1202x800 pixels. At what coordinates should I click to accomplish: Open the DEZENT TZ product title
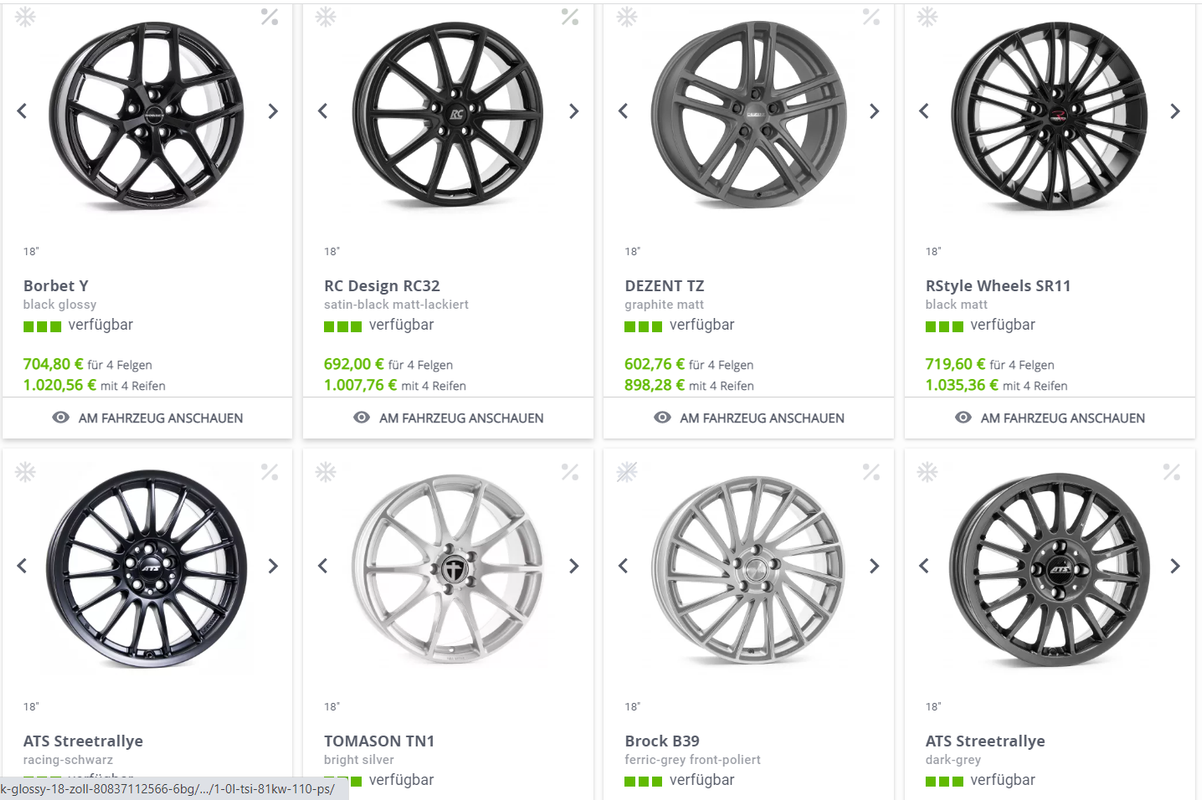665,286
